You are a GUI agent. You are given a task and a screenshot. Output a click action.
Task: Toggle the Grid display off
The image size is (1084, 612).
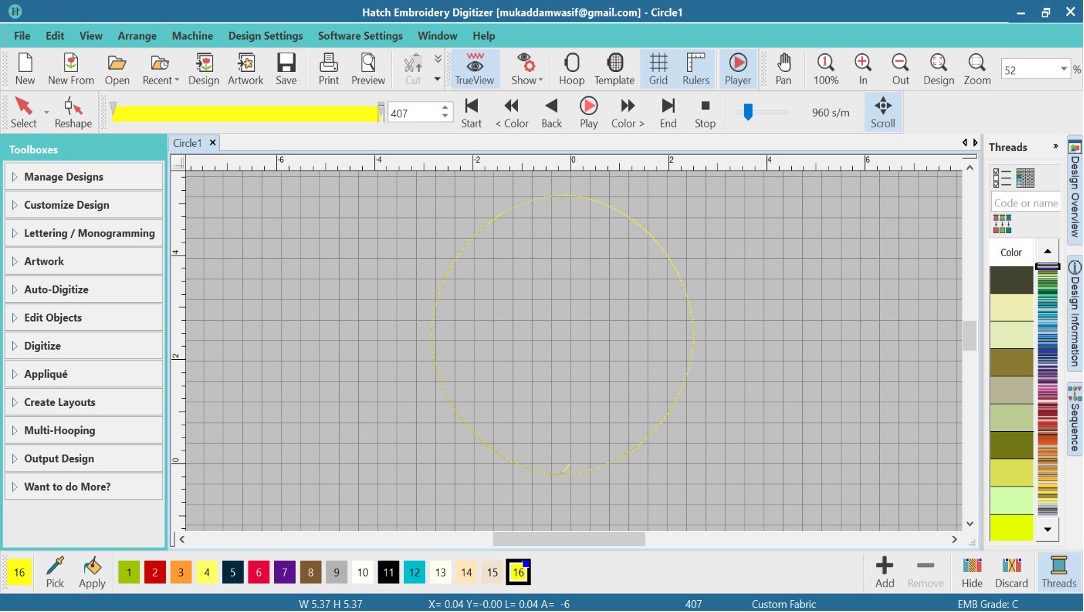tap(658, 68)
